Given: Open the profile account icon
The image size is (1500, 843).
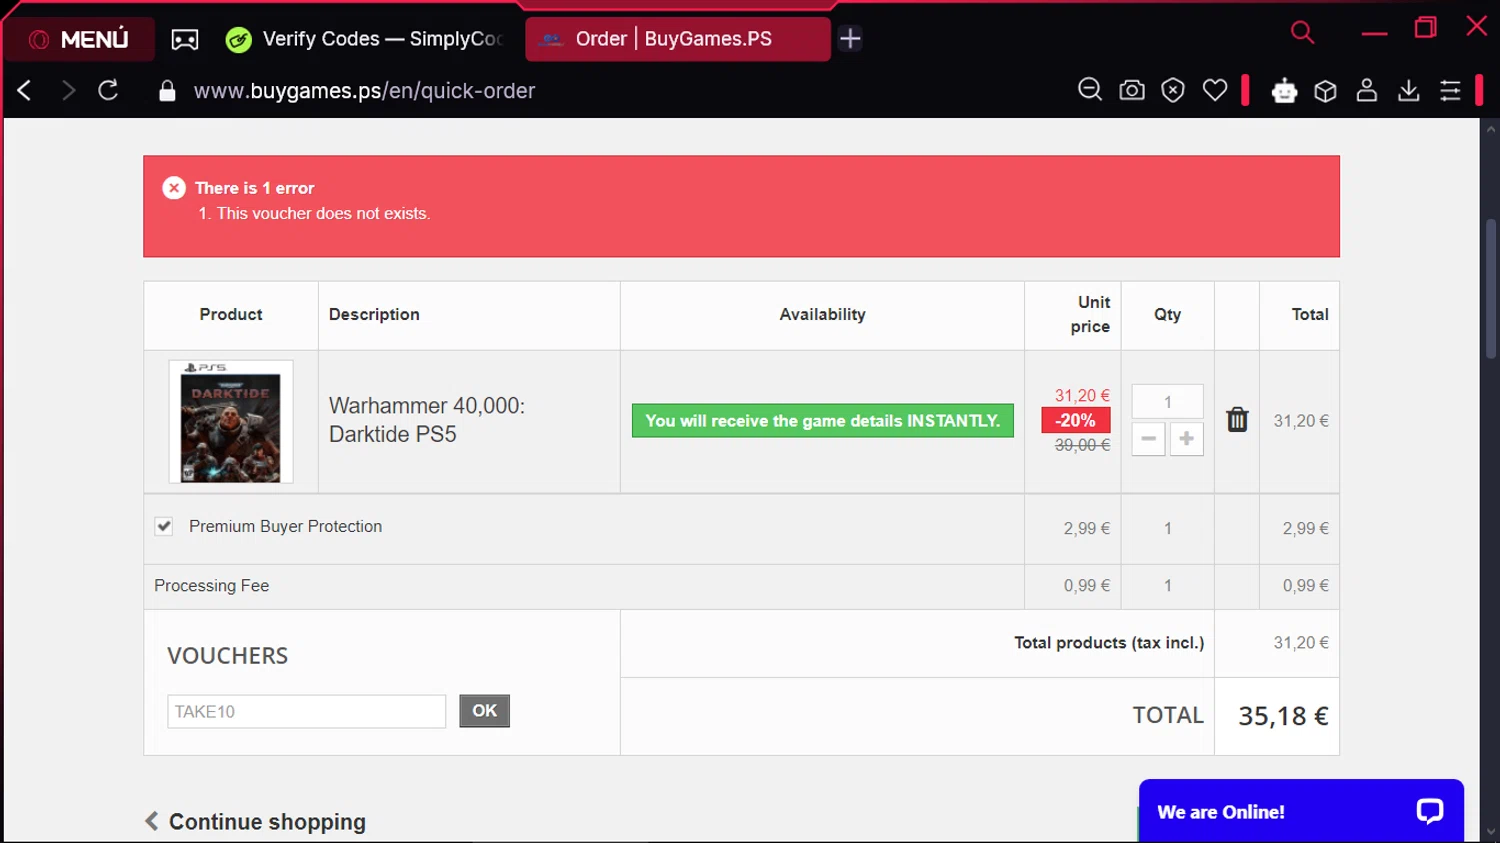Looking at the screenshot, I should [x=1367, y=91].
